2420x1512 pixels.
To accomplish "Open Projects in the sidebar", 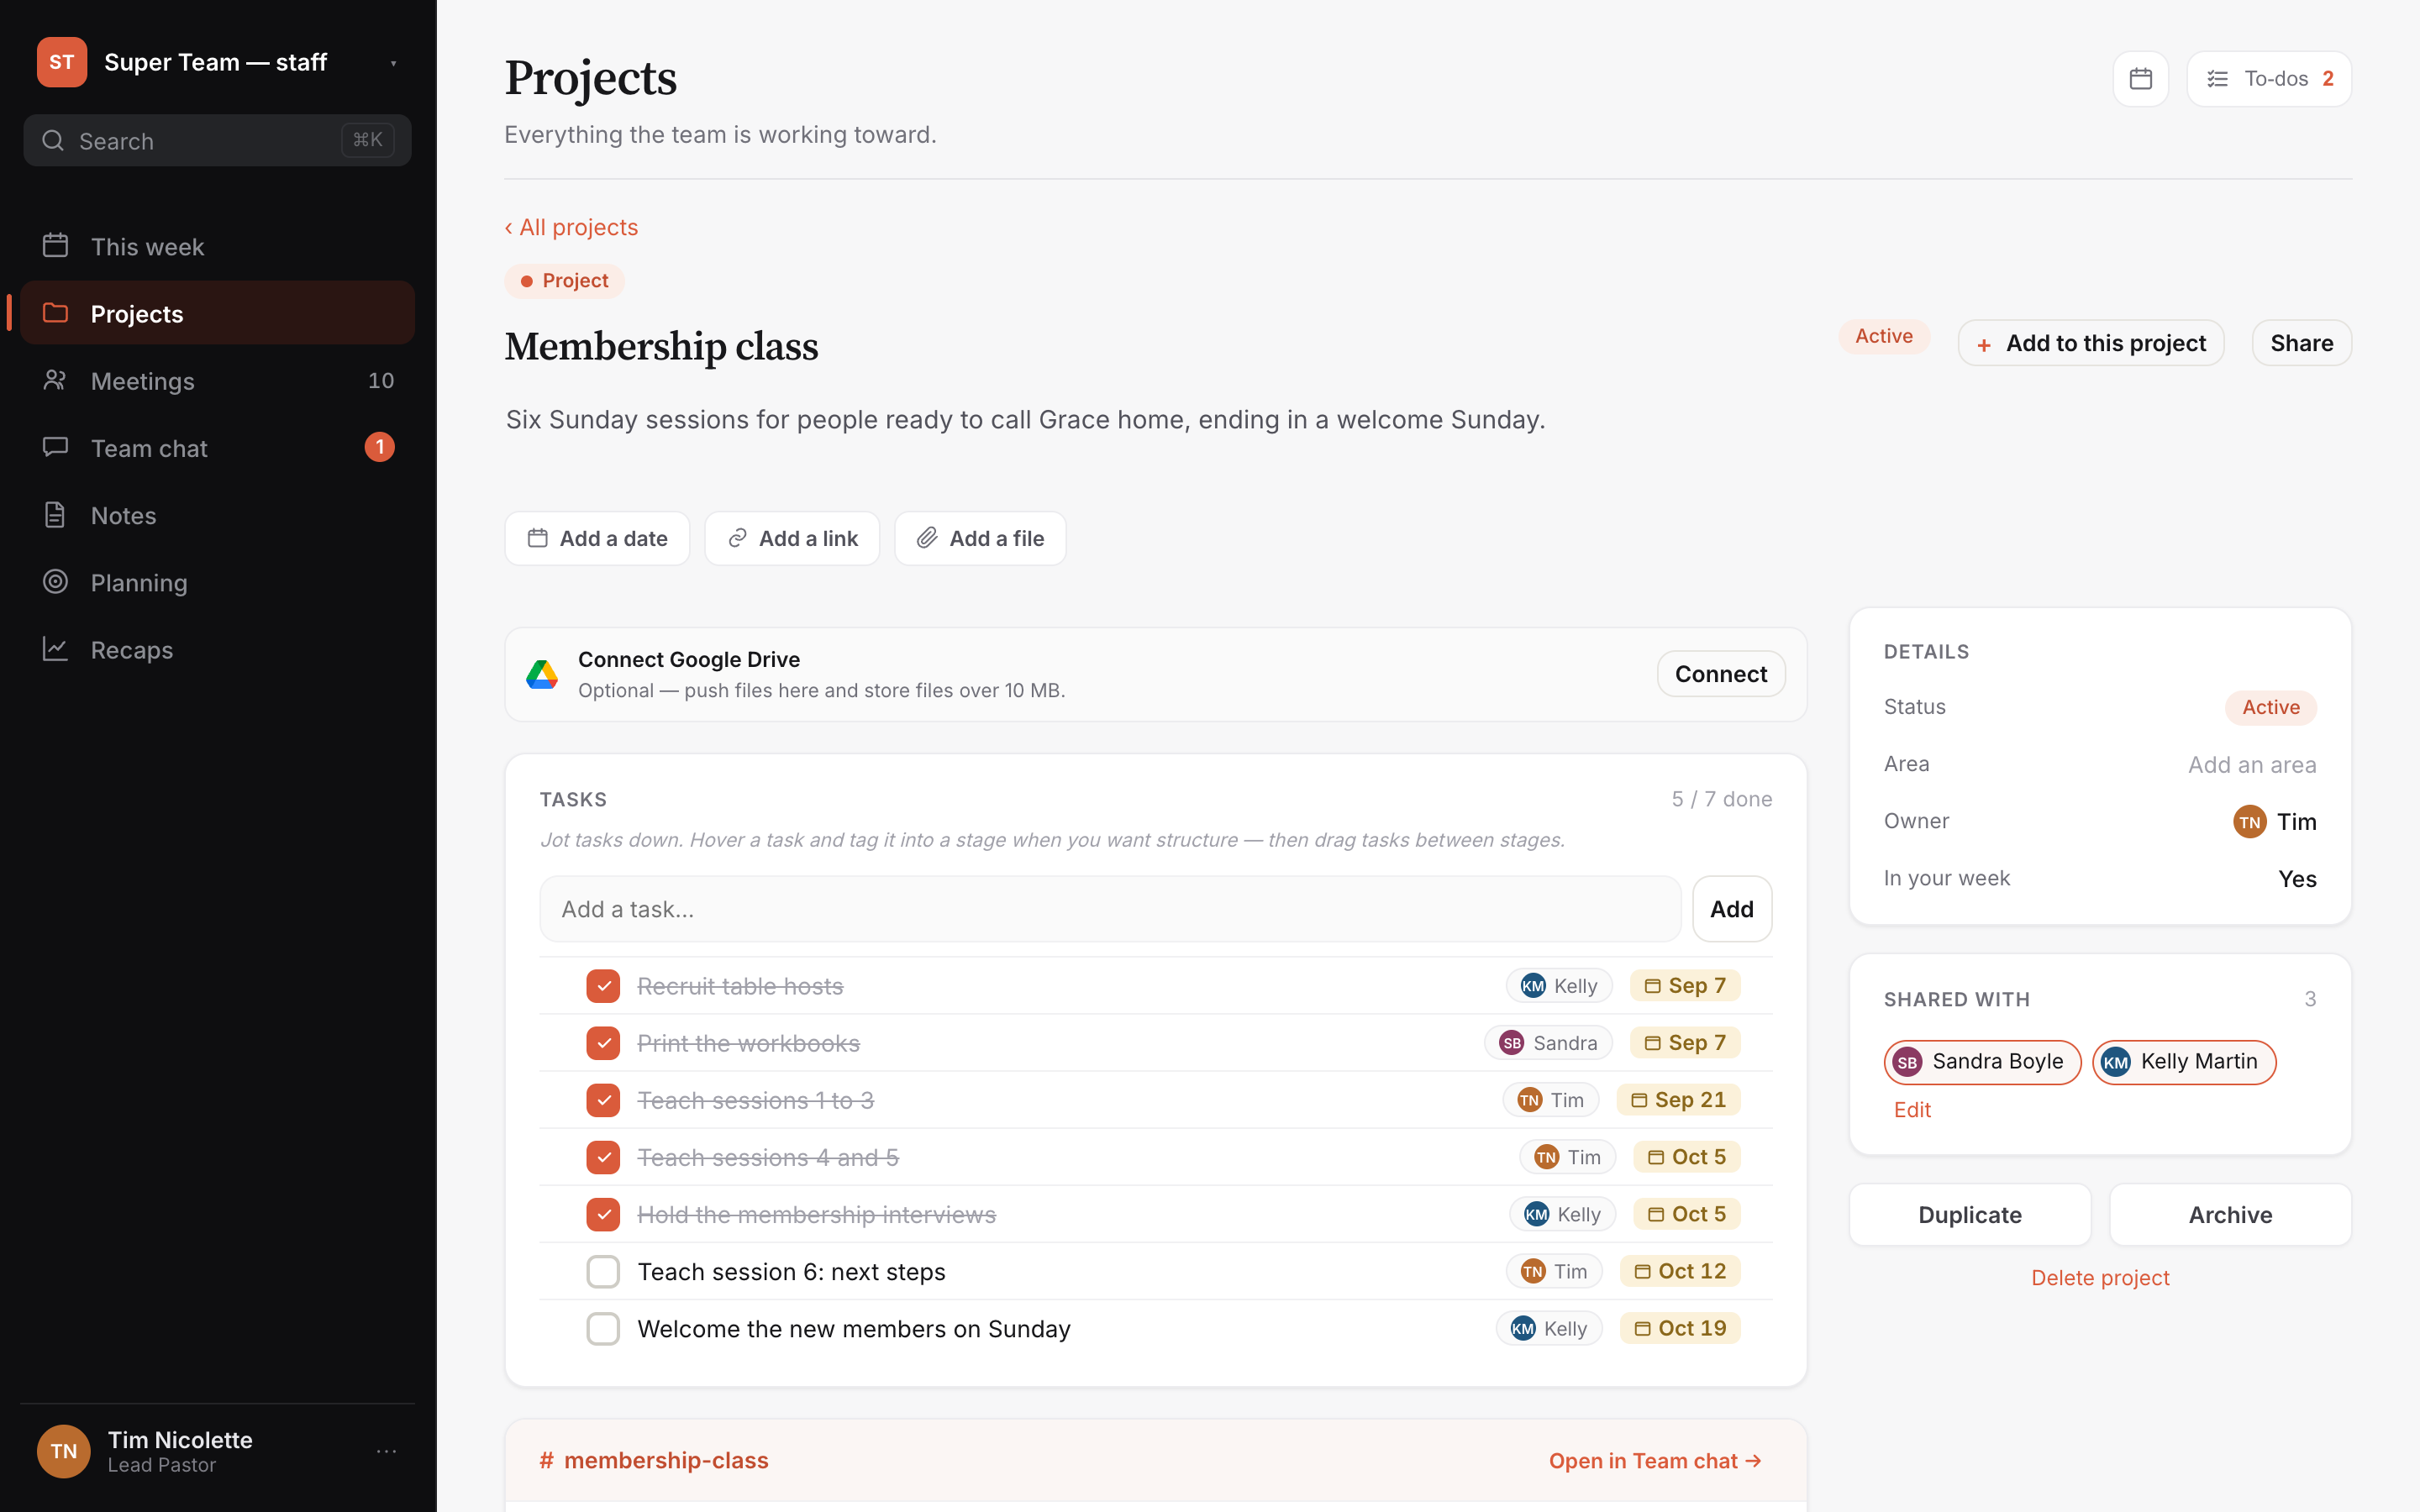I will point(217,313).
